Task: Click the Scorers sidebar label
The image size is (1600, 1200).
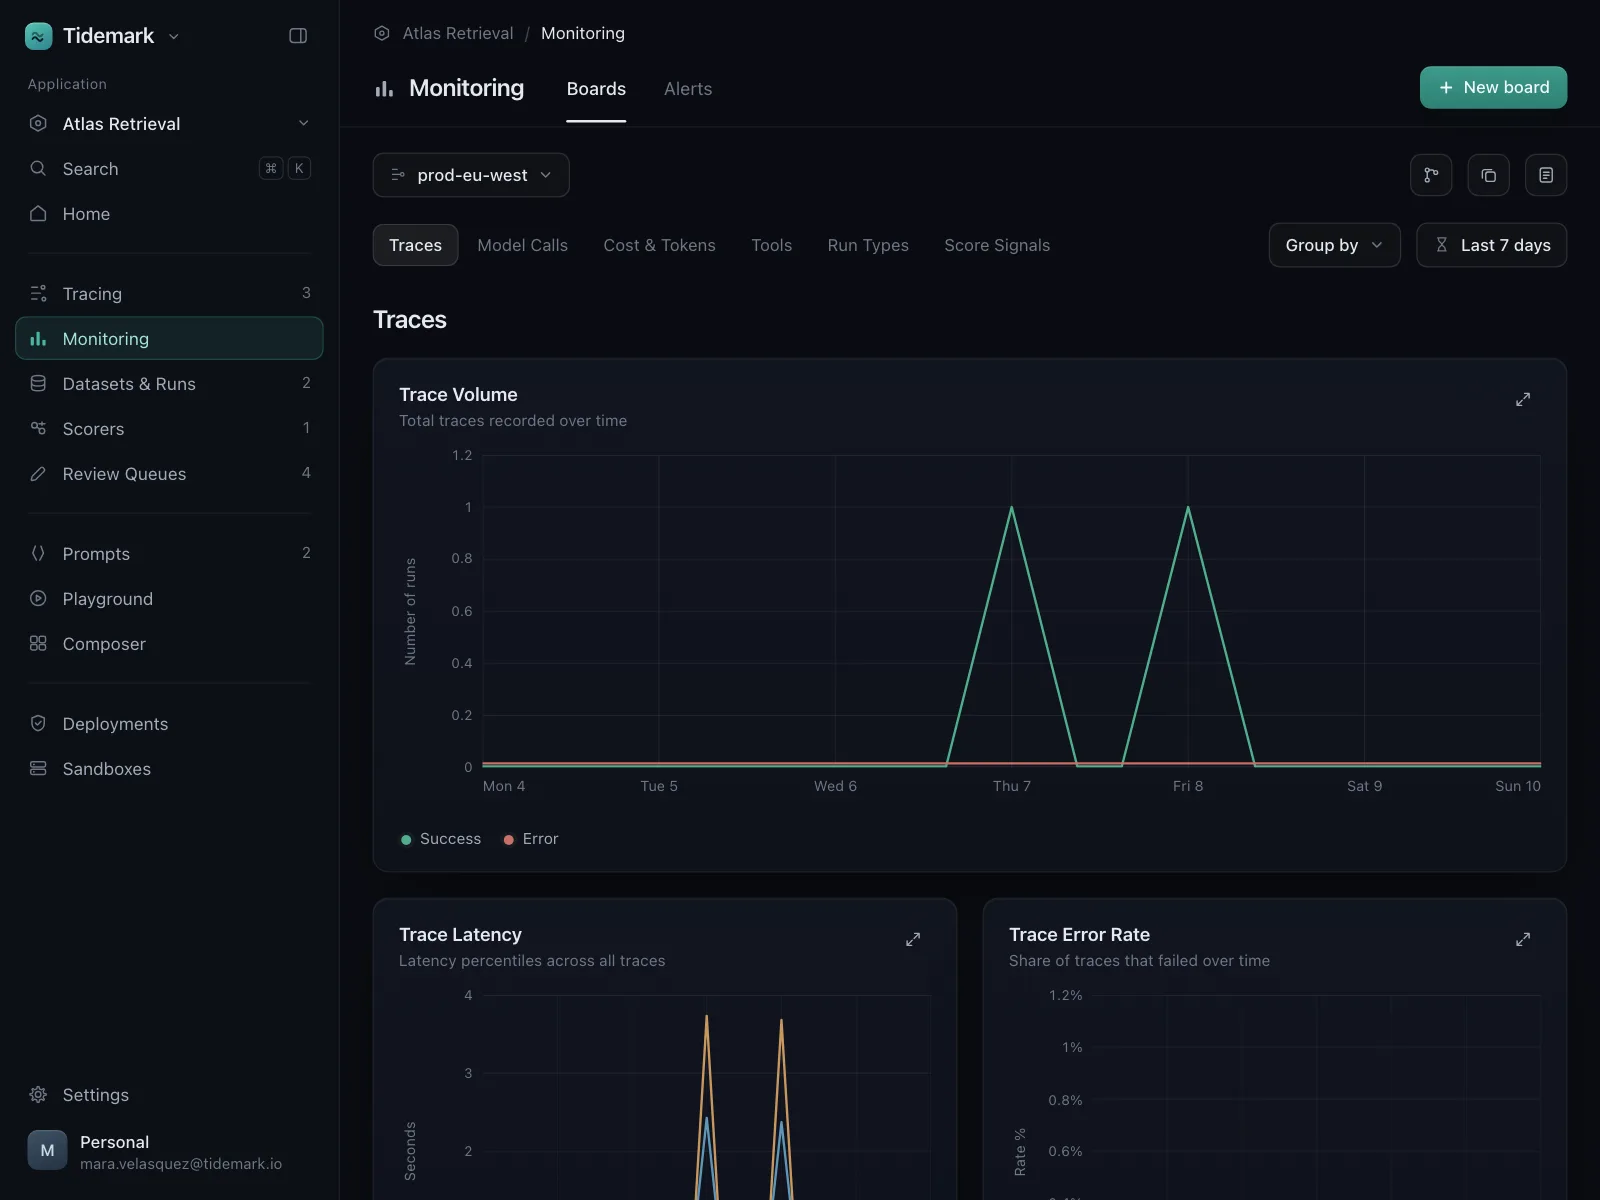Action: pyautogui.click(x=93, y=429)
